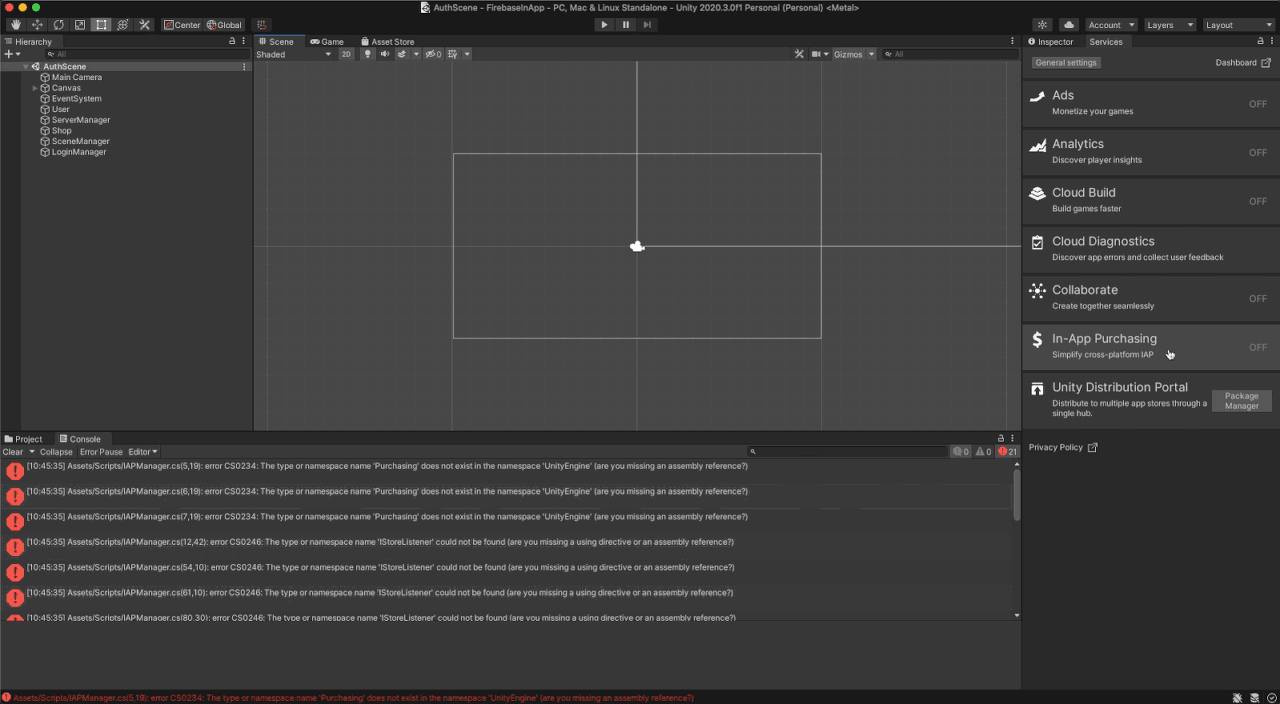
Task: Select ServerManager in Hierarchy
Action: coord(81,120)
